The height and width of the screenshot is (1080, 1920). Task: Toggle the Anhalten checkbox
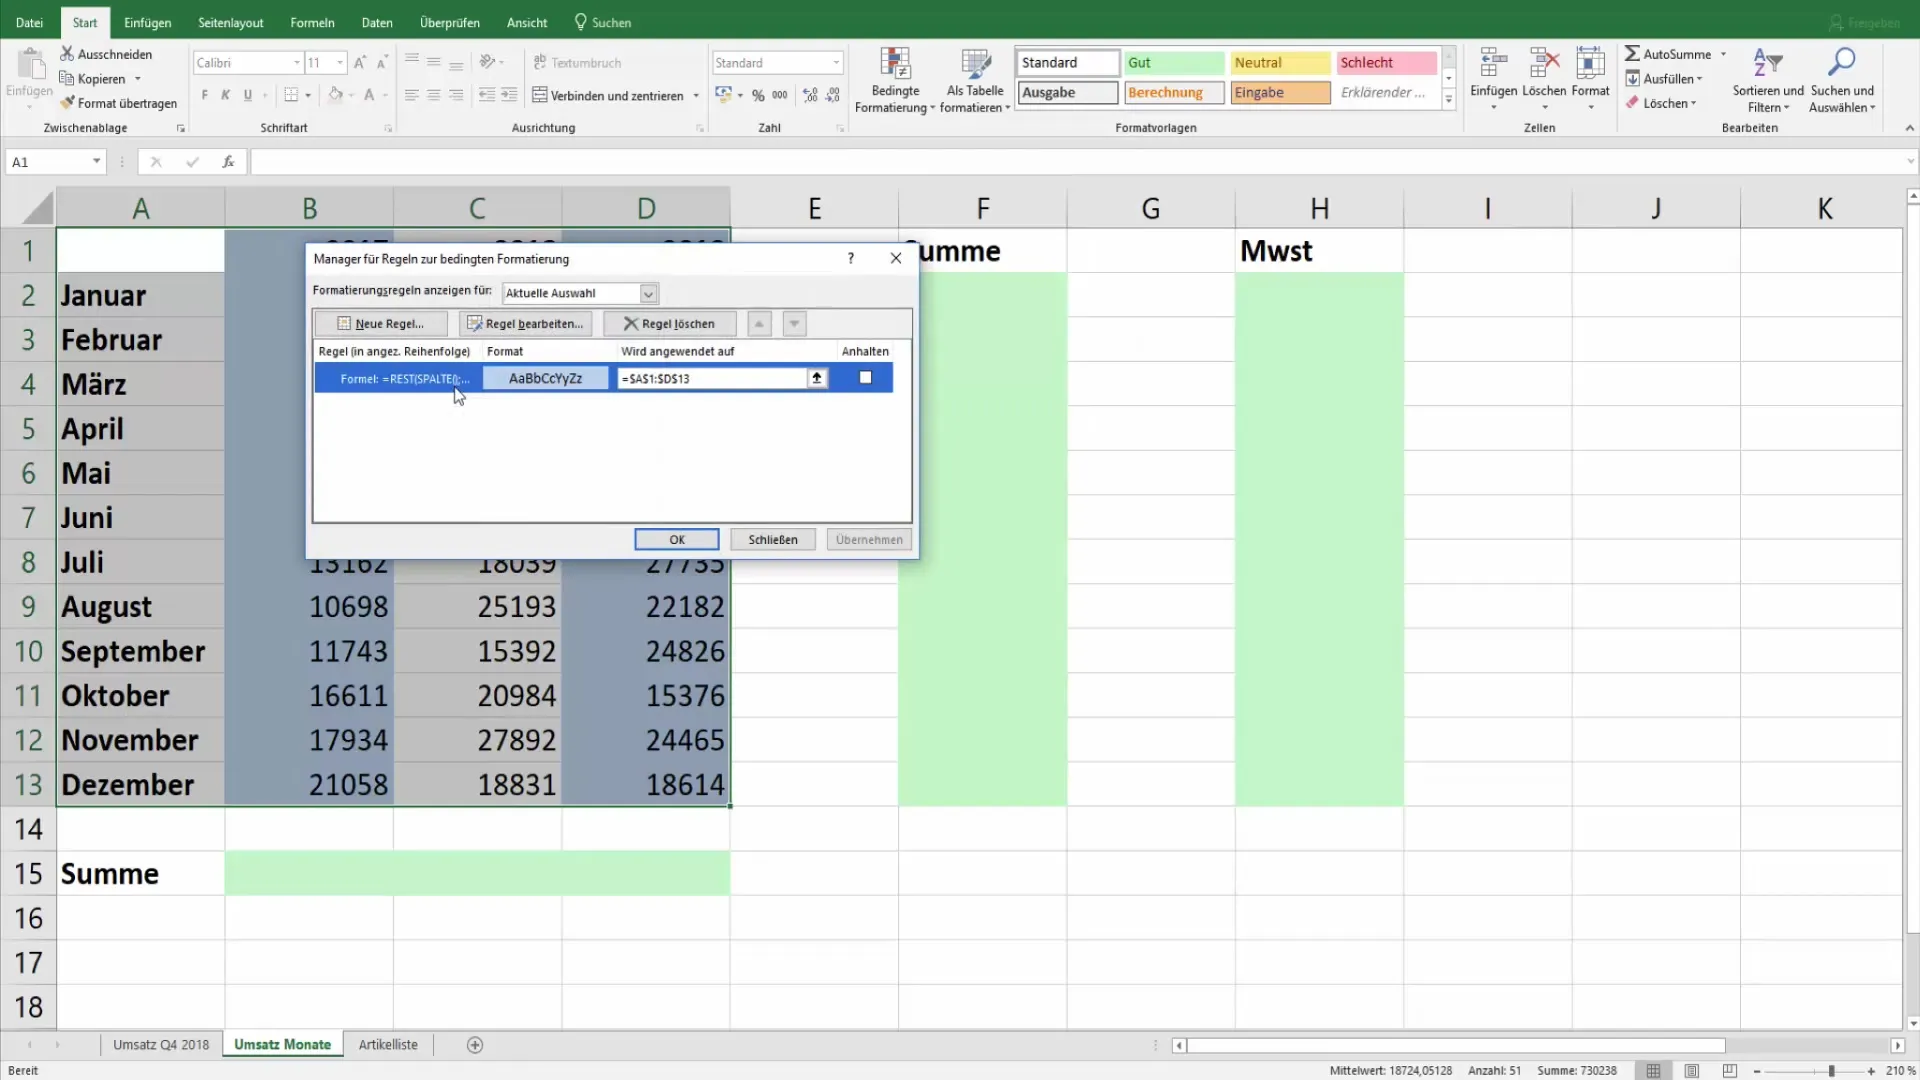click(x=866, y=378)
